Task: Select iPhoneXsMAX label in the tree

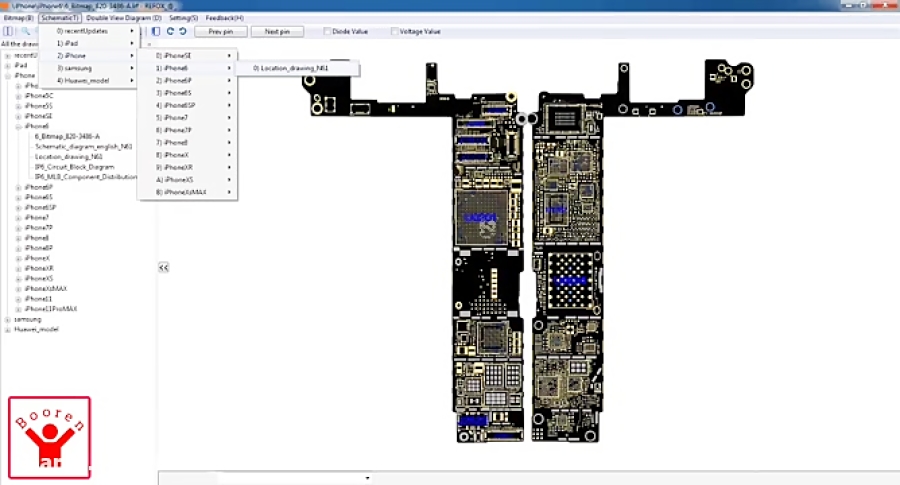Action: [46, 289]
